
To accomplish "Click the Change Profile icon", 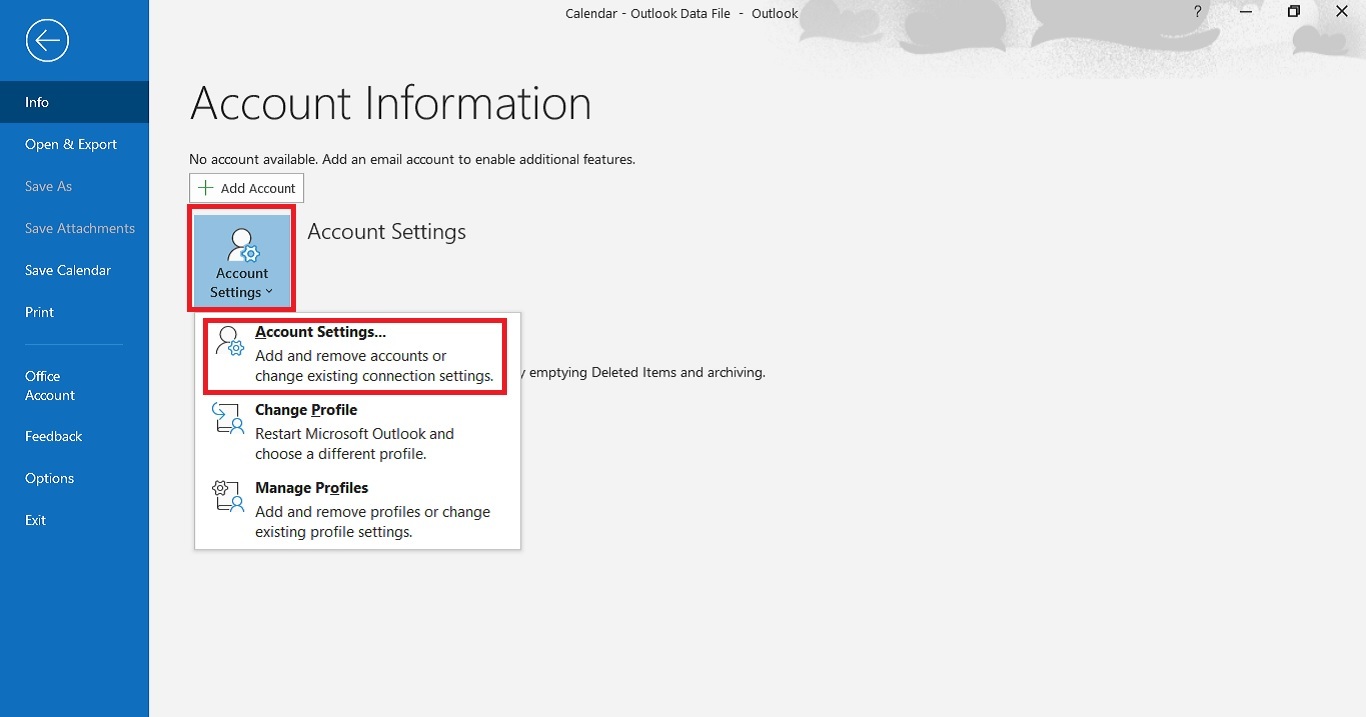I will click(x=230, y=419).
